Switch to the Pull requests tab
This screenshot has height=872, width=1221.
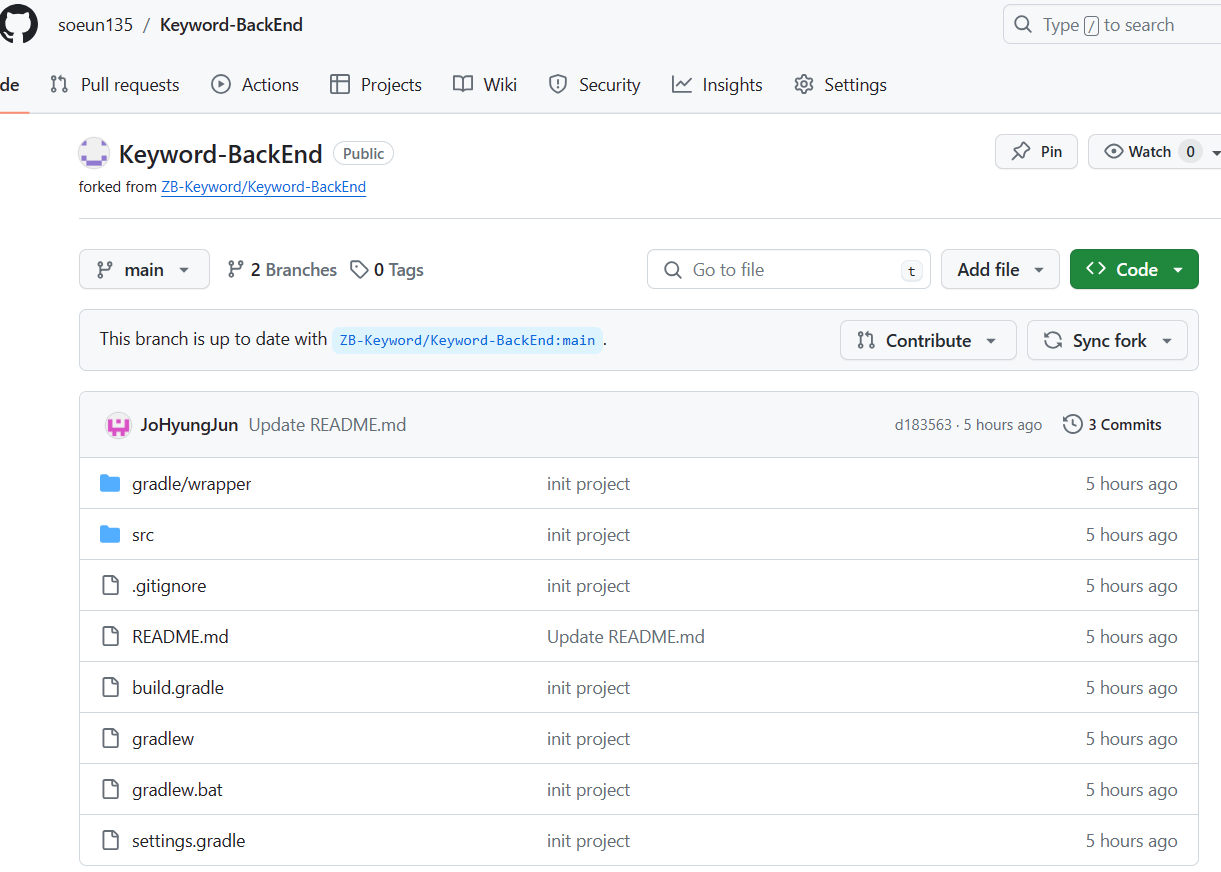pyautogui.click(x=115, y=85)
